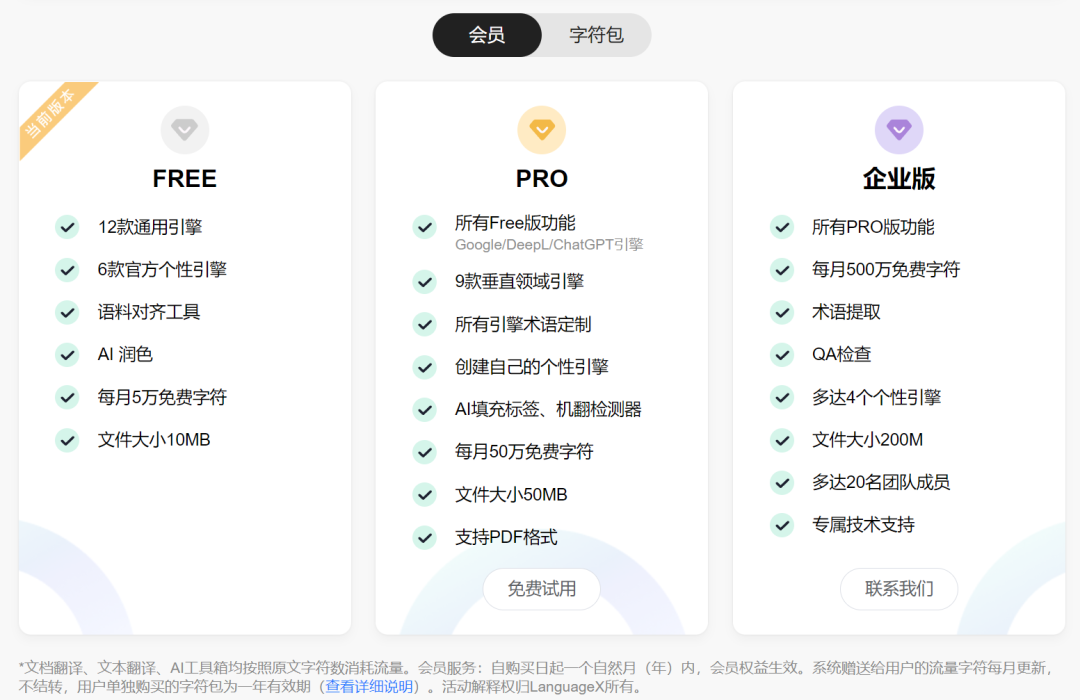
Task: Click the 6款官方个性引擎 feature text
Action: tap(162, 270)
